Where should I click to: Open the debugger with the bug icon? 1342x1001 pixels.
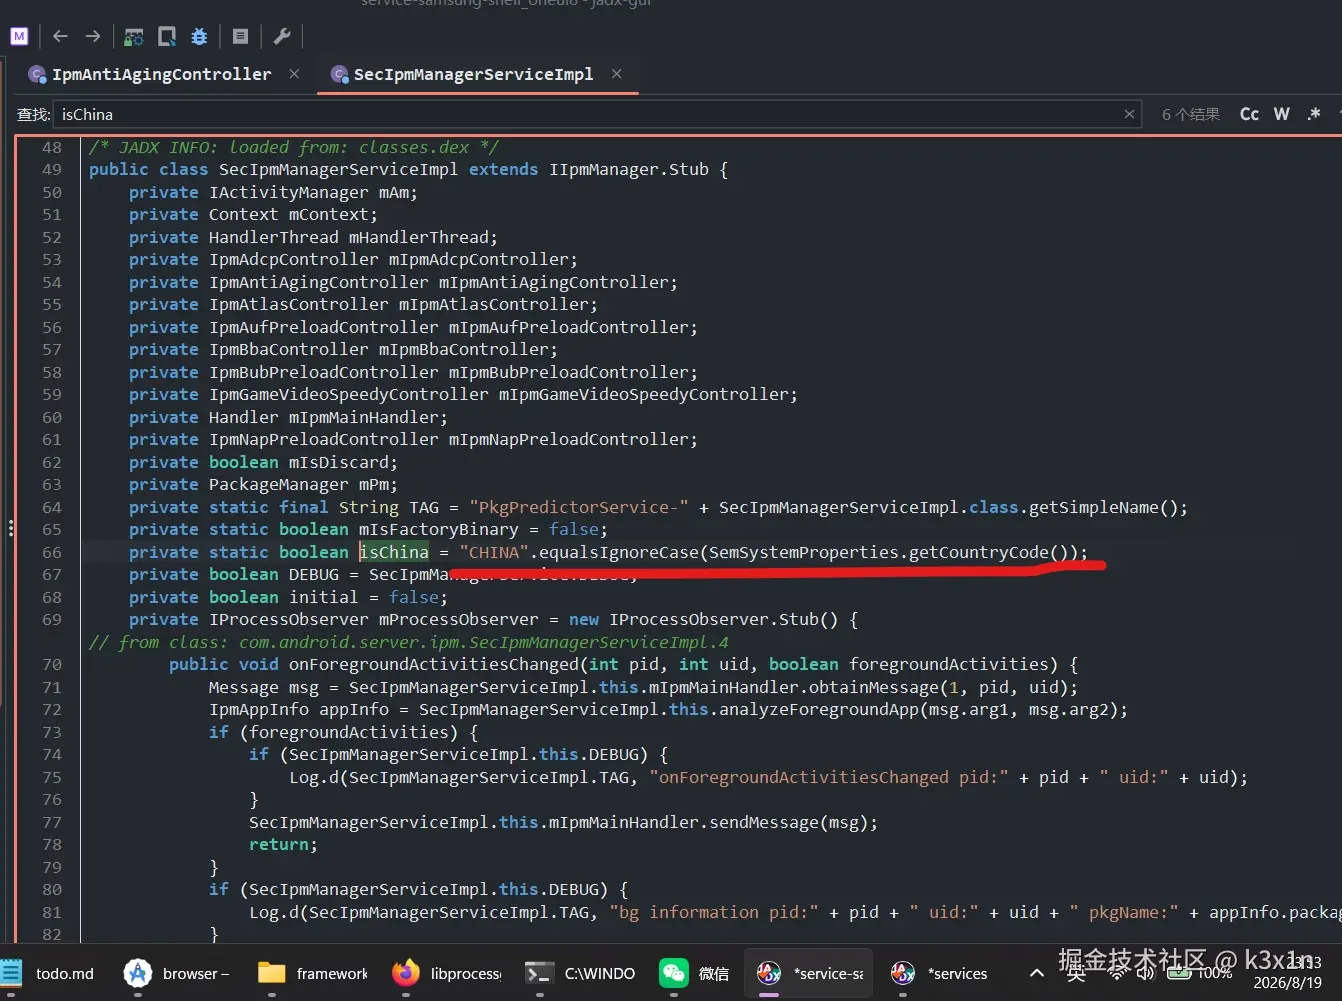[x=199, y=37]
